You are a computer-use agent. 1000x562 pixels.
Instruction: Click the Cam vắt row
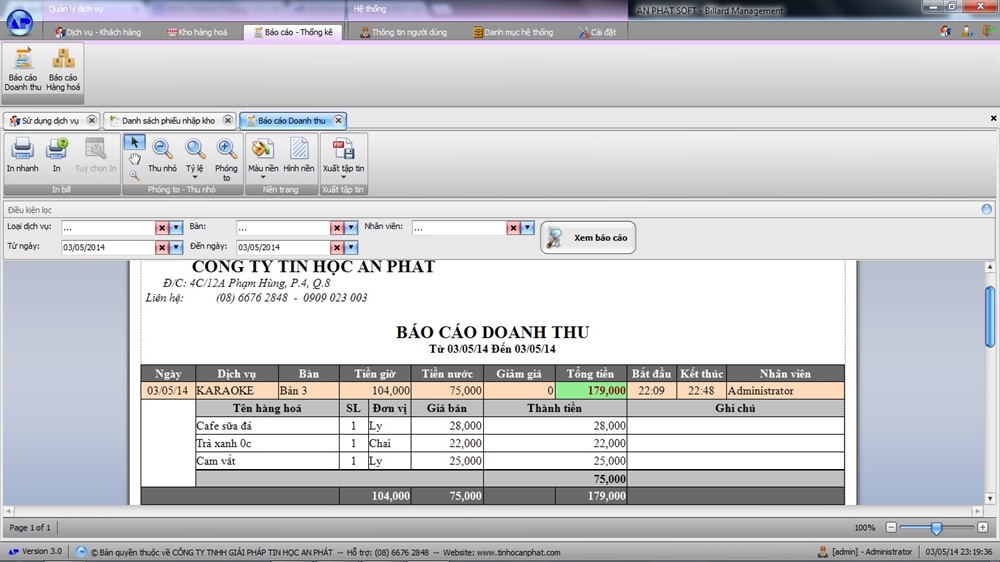[520, 461]
